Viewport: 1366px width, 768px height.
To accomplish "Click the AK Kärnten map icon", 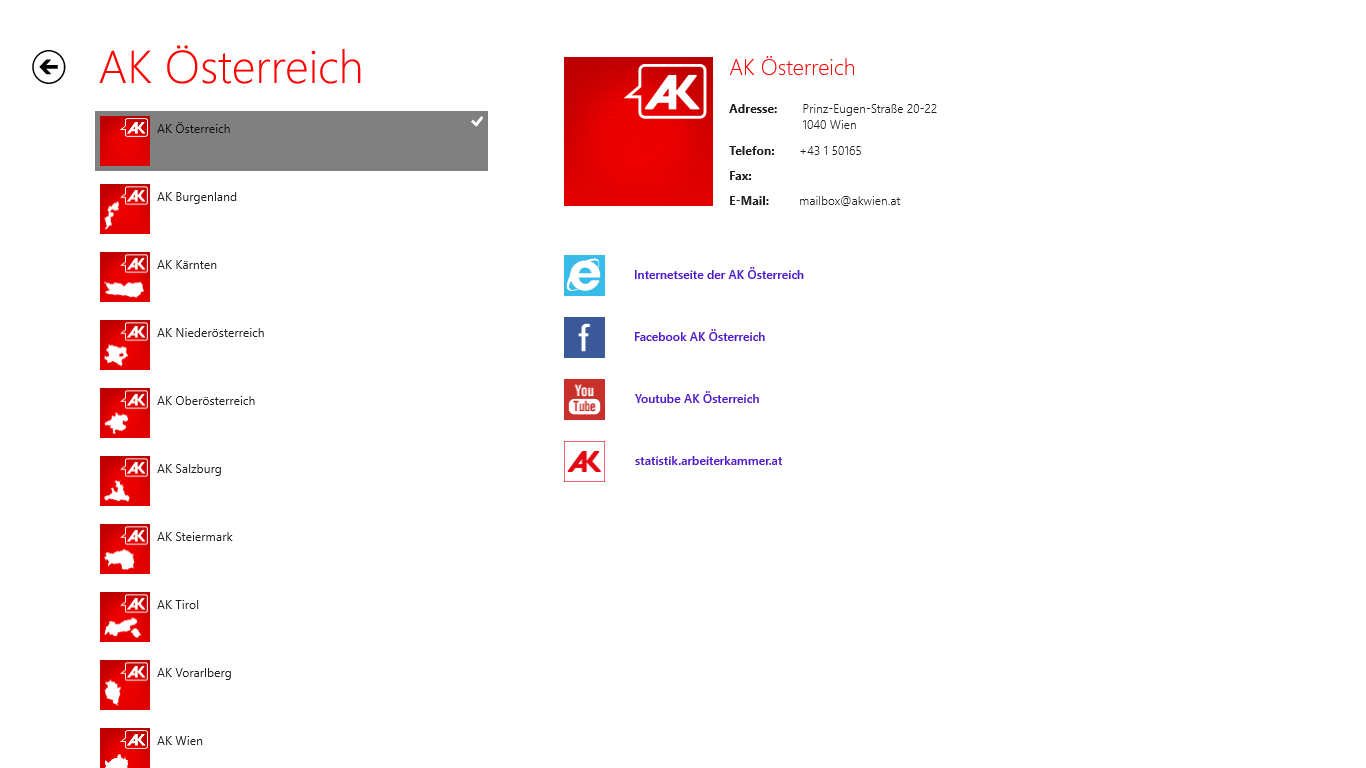I will (x=125, y=277).
